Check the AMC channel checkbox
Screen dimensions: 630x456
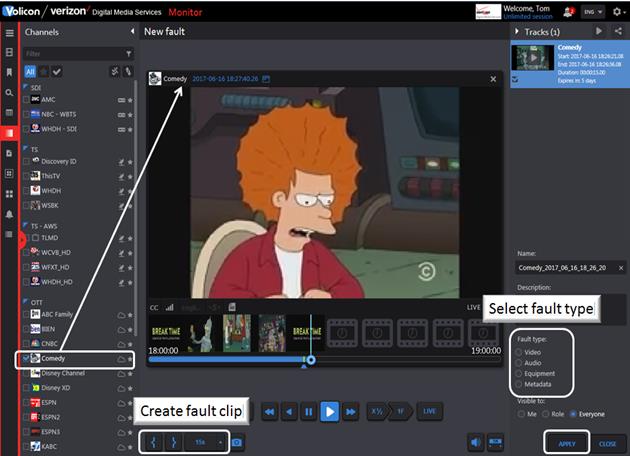(26, 100)
